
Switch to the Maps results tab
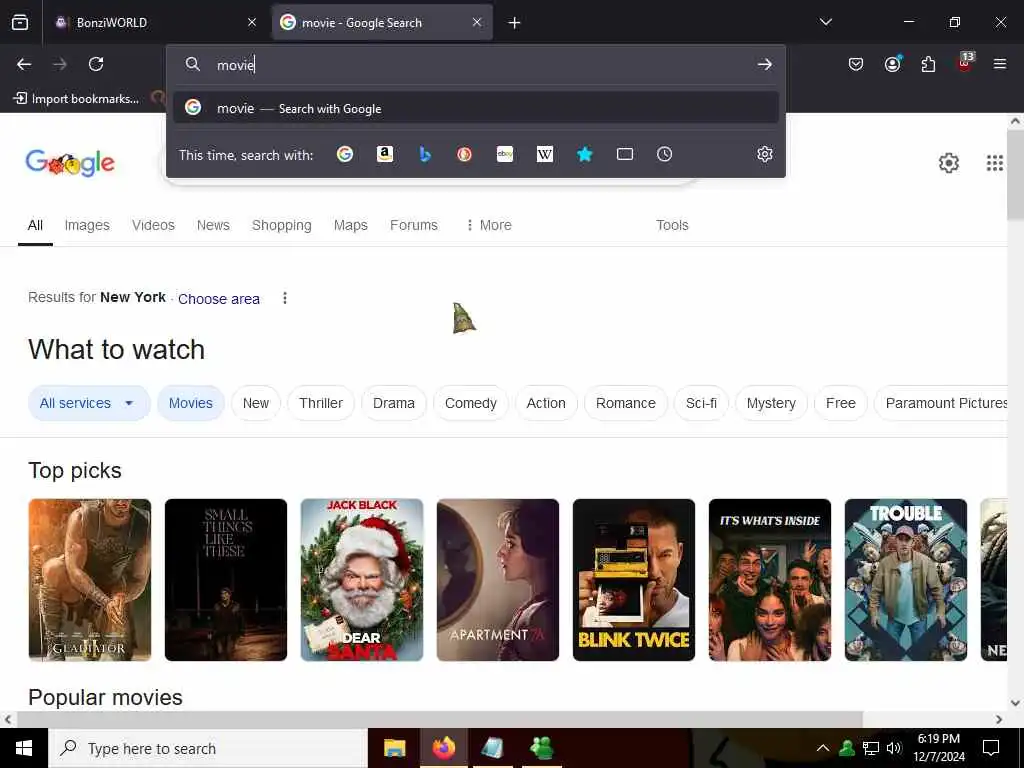351,225
